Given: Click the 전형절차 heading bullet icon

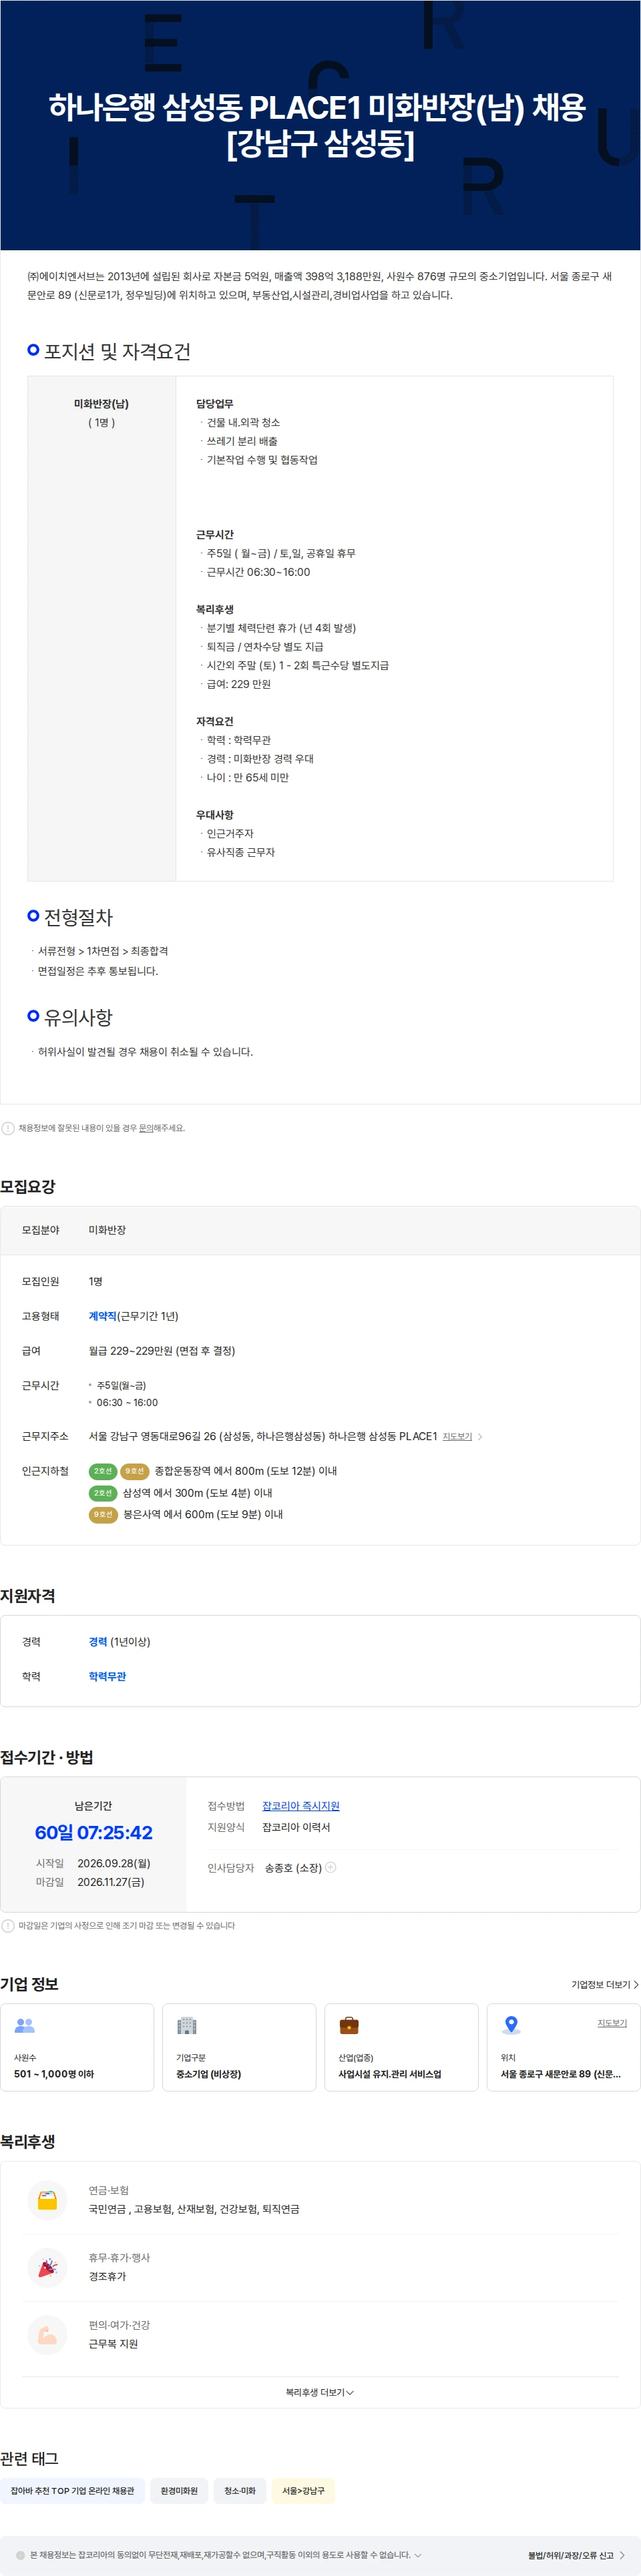Looking at the screenshot, I should point(33,915).
